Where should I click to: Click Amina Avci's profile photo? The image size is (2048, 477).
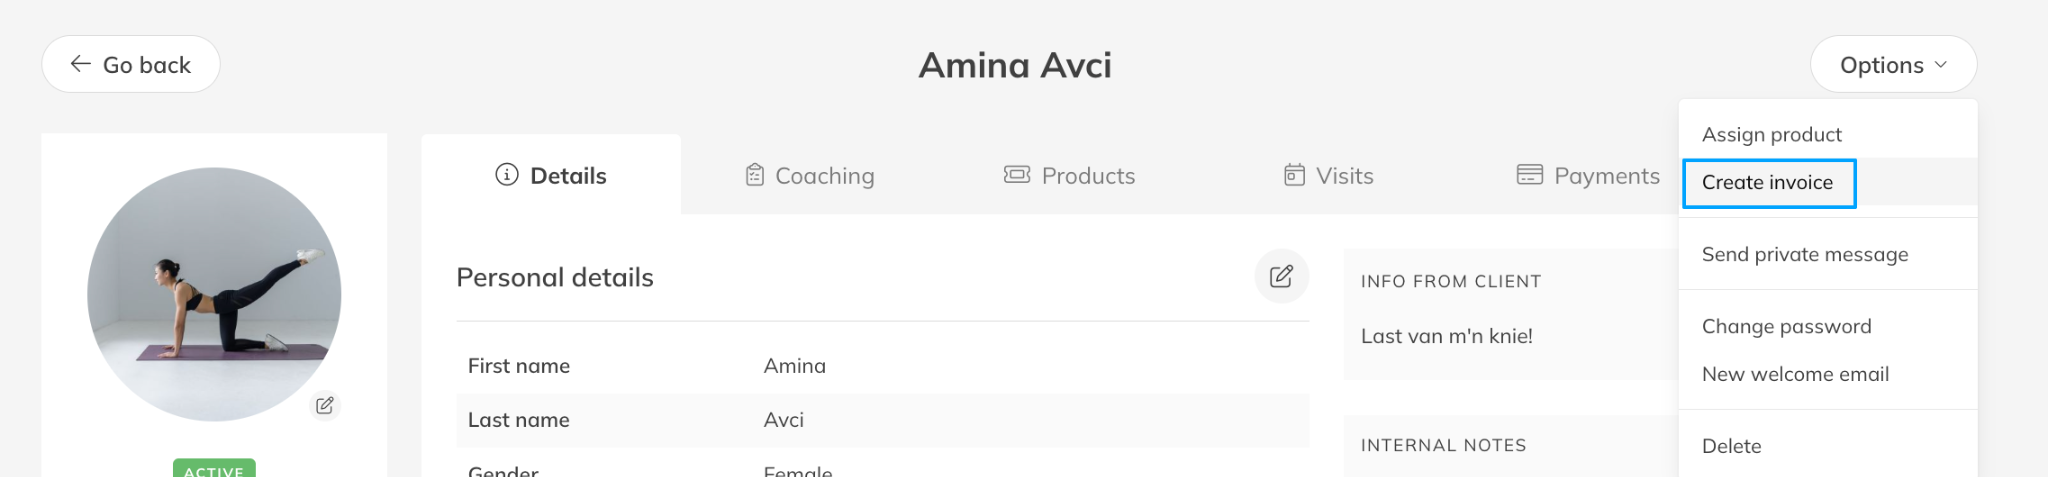click(214, 294)
